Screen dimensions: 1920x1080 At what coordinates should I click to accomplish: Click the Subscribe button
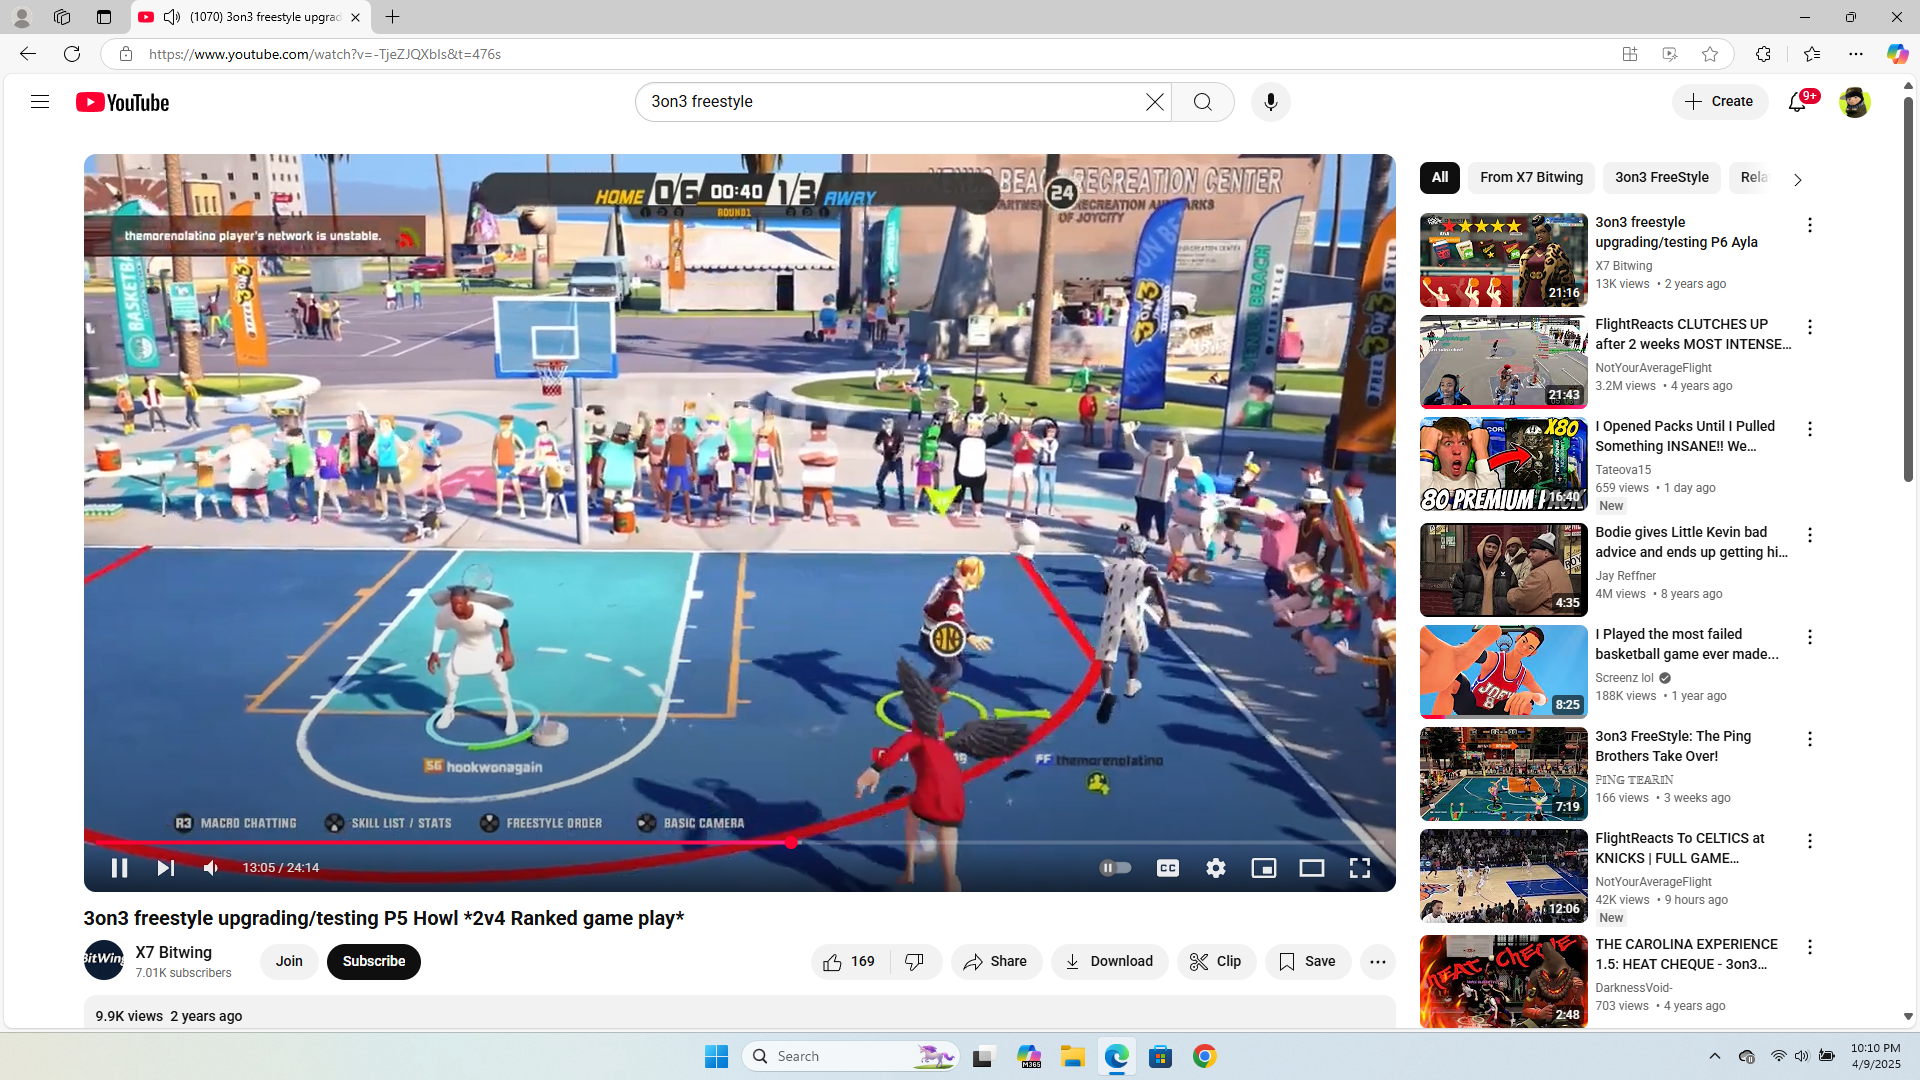point(373,962)
